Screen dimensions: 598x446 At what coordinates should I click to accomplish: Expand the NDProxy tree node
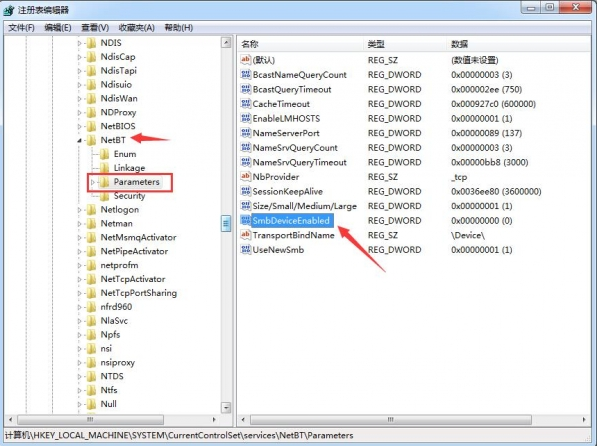(79, 113)
